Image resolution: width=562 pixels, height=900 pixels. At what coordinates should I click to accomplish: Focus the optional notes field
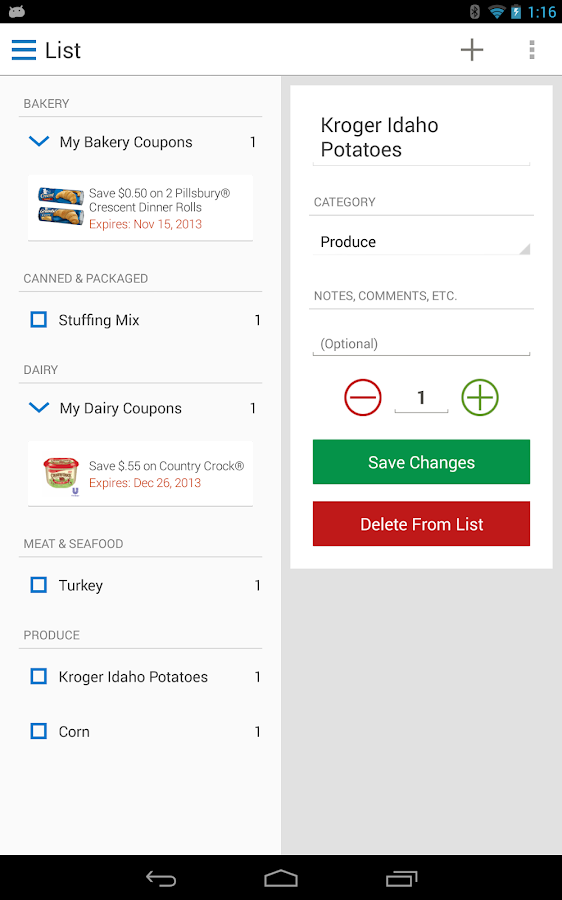click(x=421, y=344)
